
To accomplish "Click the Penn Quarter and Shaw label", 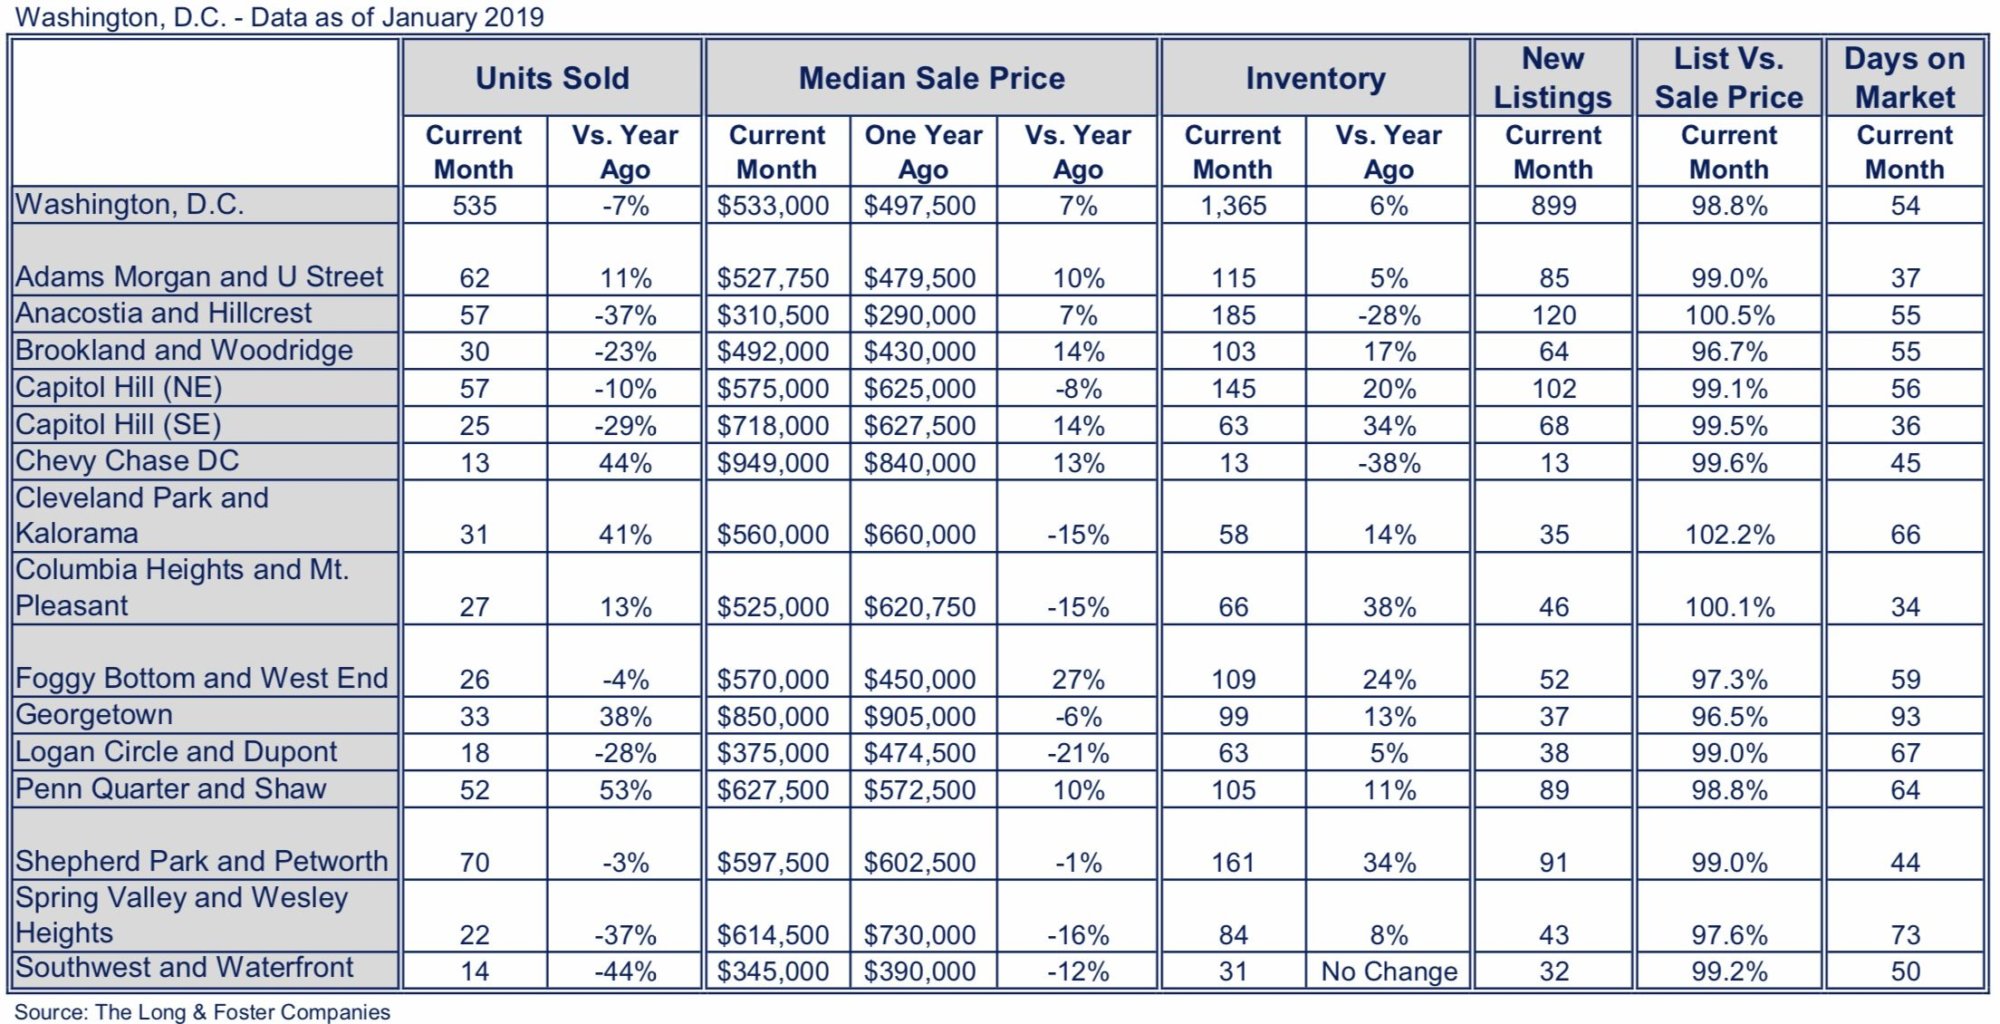I will [171, 789].
